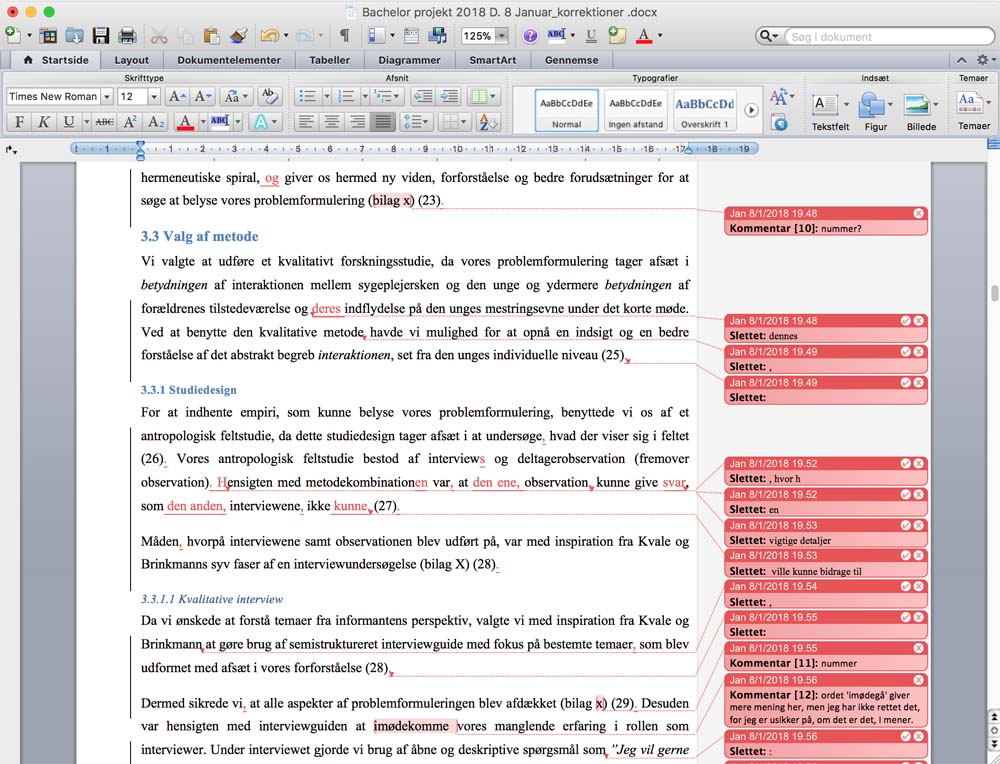The height and width of the screenshot is (764, 1000).
Task: Insert a Billede picture
Action: [921, 112]
